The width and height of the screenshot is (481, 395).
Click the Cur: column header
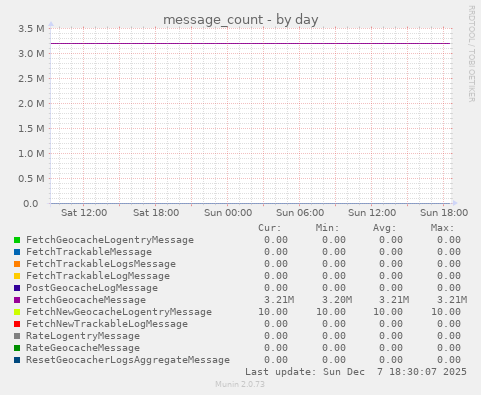point(270,228)
